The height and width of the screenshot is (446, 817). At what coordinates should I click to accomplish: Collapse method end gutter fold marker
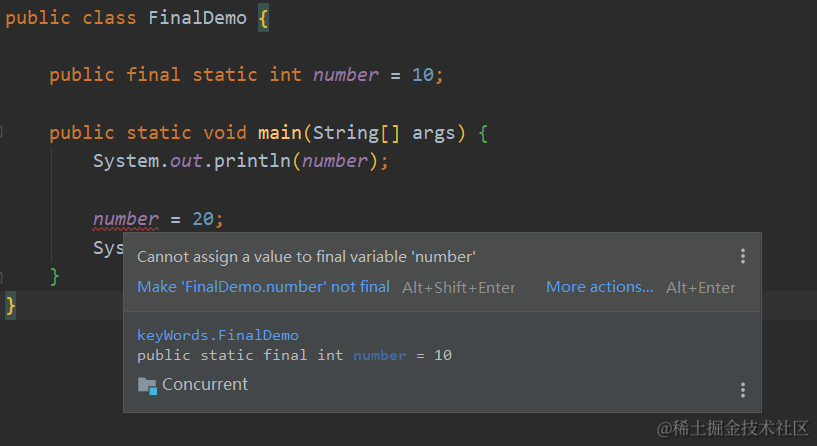pos(2,277)
